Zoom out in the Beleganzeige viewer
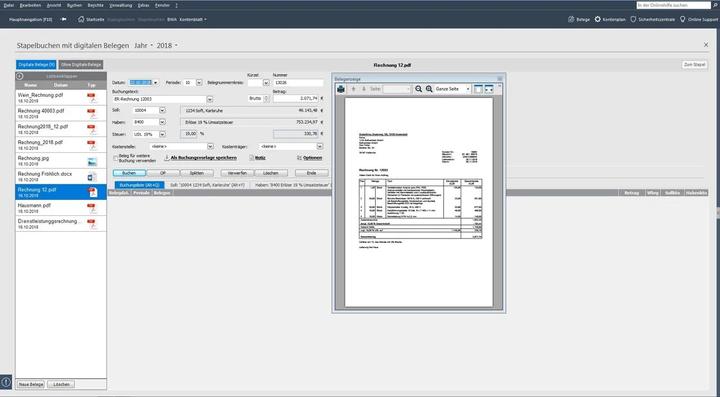Viewport: 720px width, 397px height. [x=418, y=89]
